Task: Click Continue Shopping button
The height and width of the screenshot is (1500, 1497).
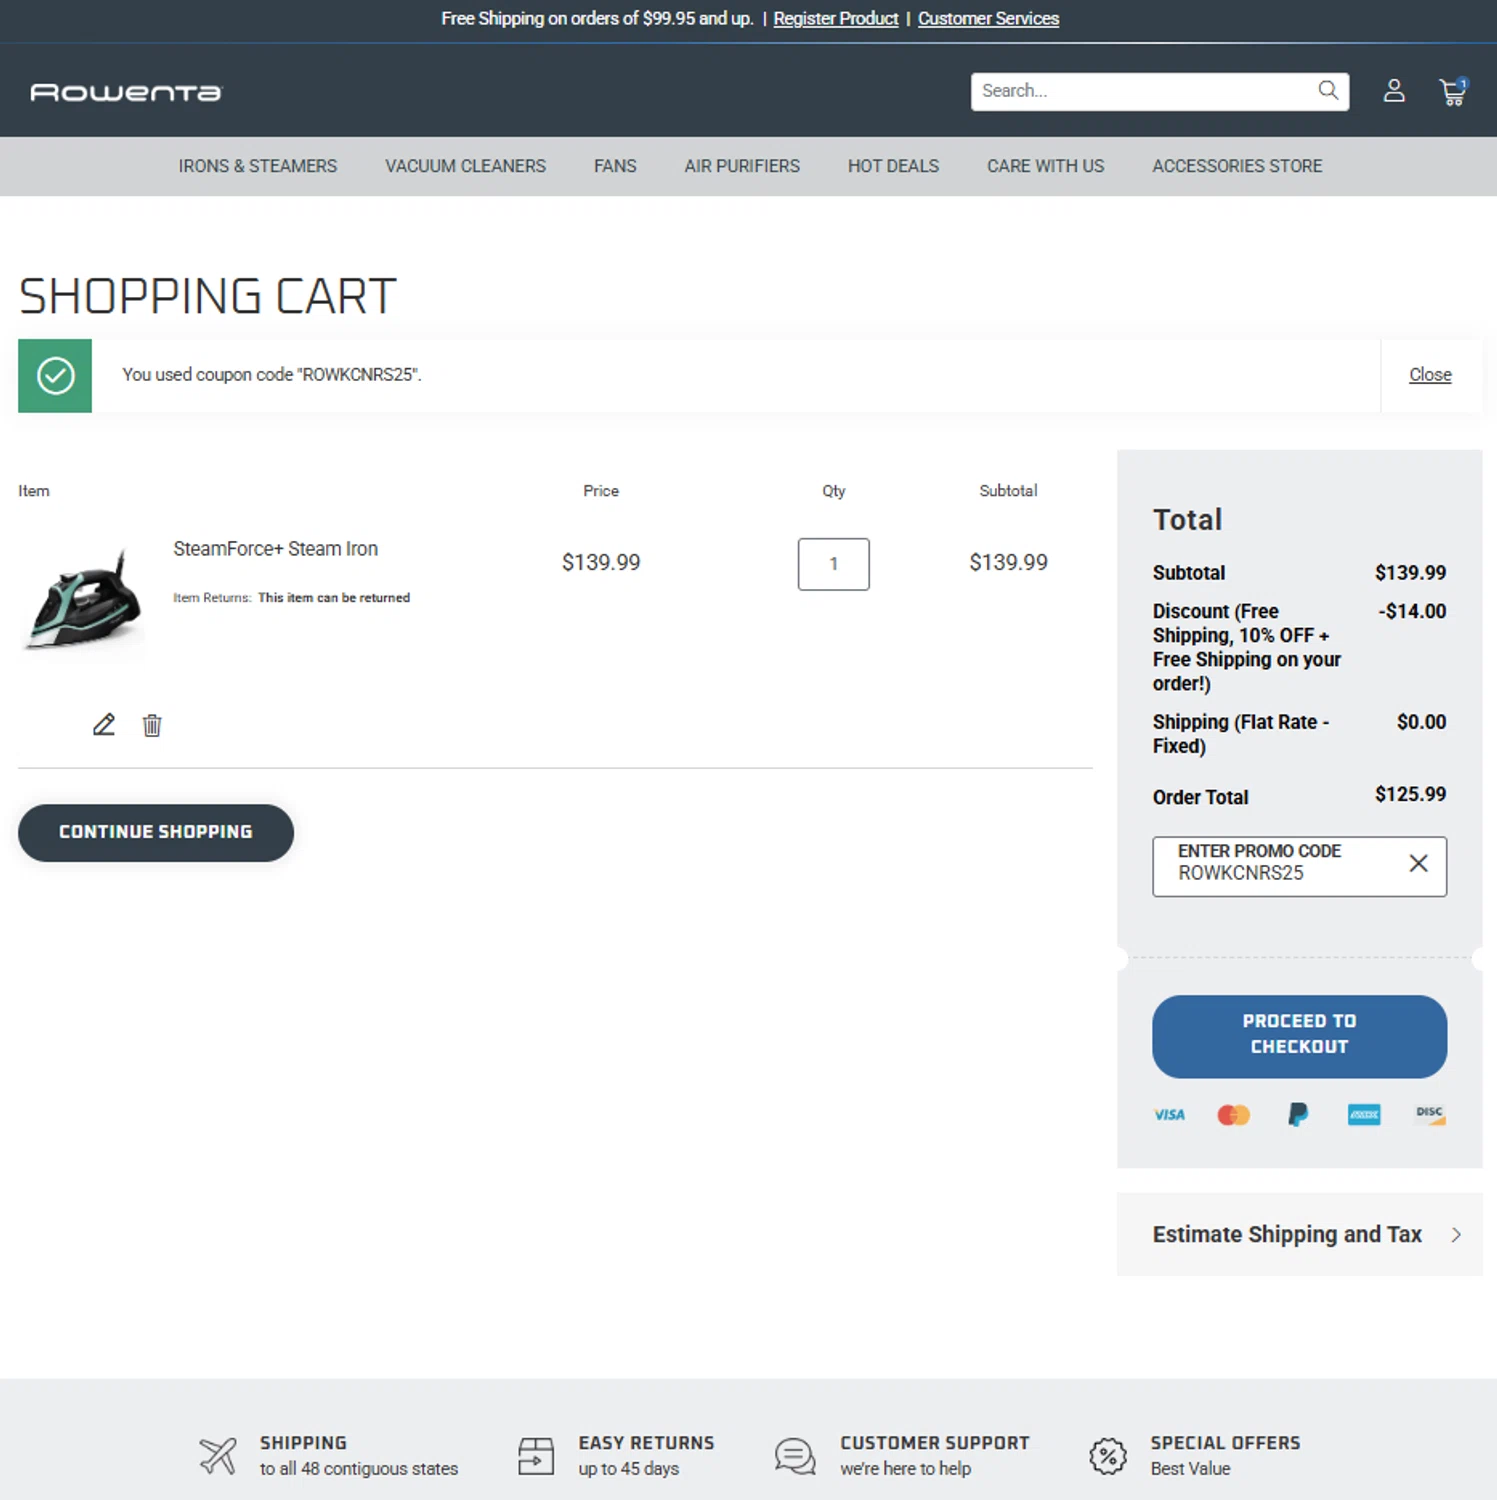Action: click(156, 832)
